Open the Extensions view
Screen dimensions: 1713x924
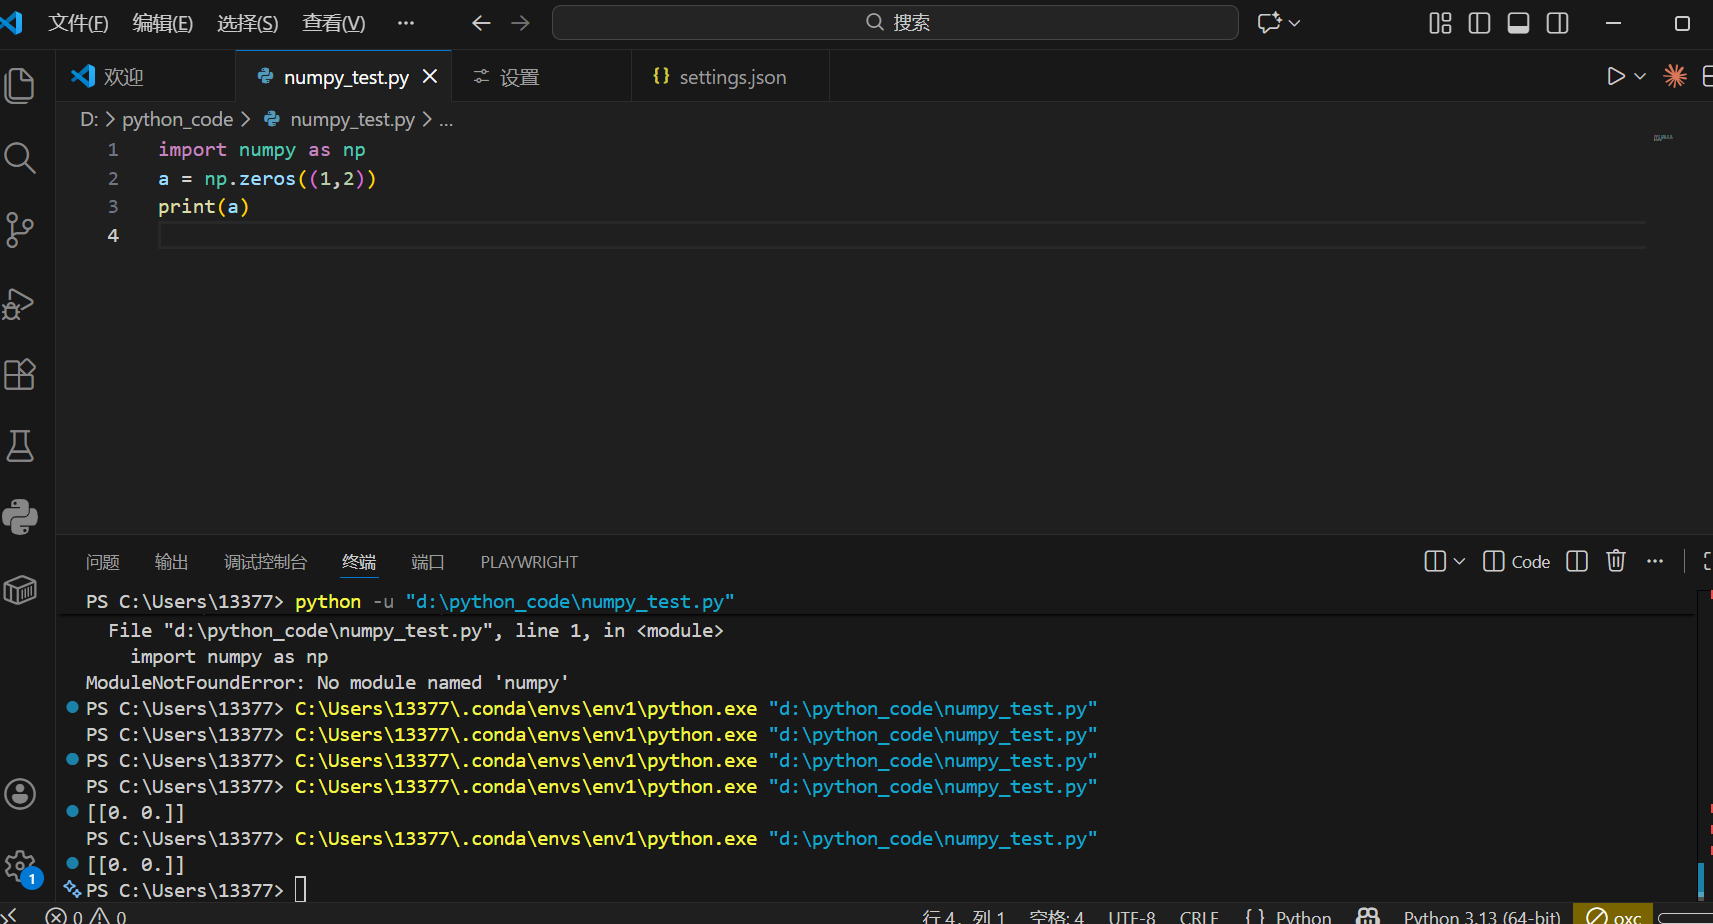[20, 374]
